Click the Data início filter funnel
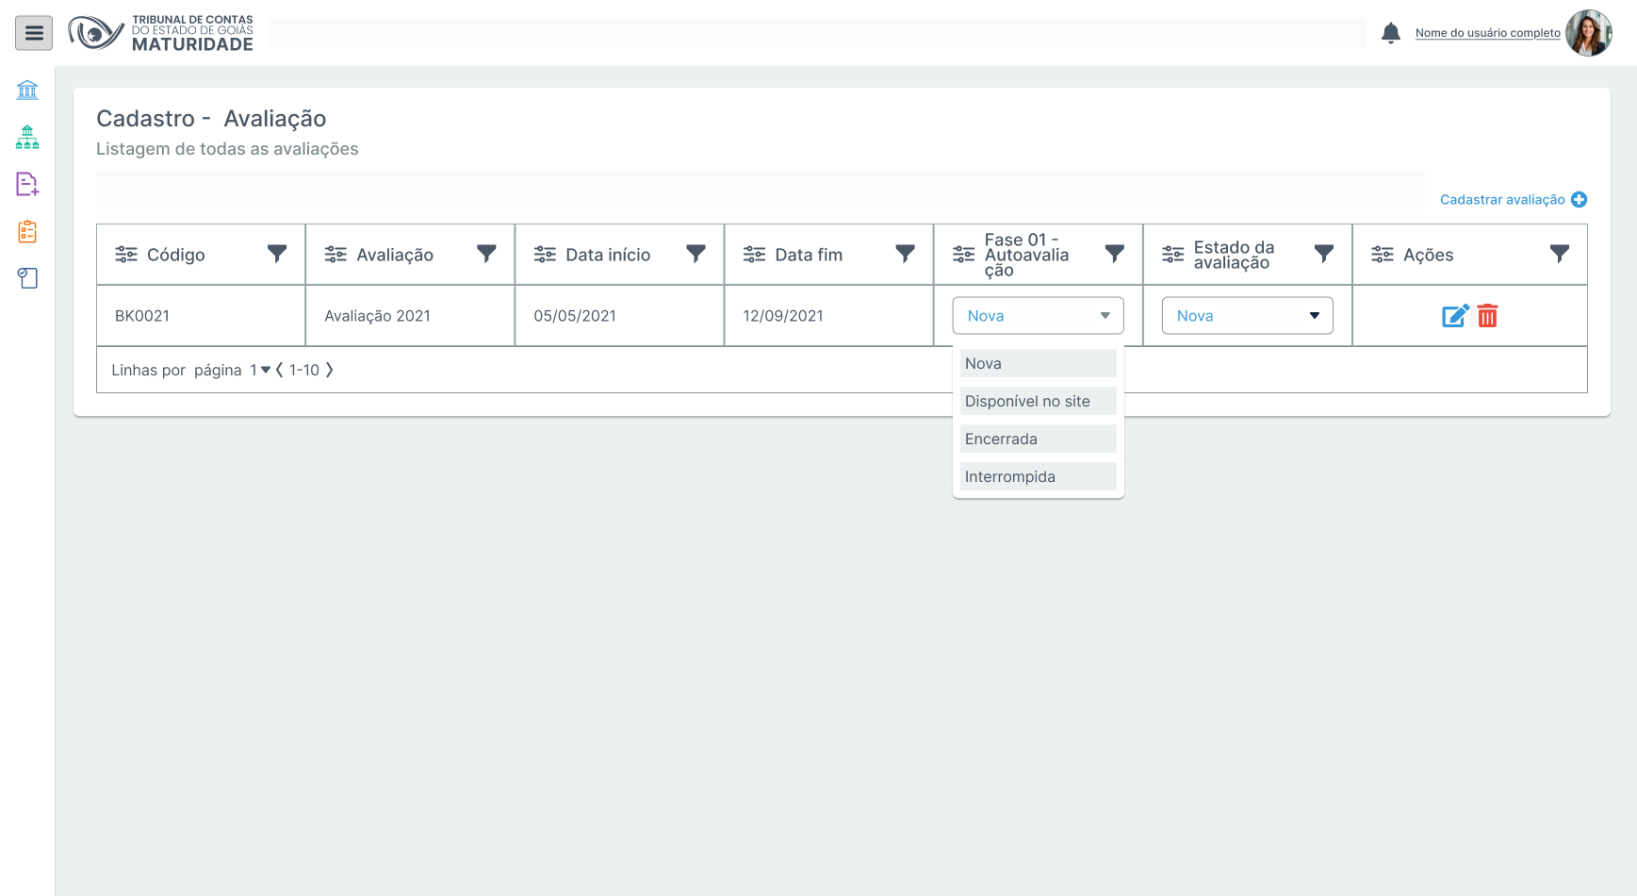This screenshot has width=1637, height=896. (x=696, y=254)
